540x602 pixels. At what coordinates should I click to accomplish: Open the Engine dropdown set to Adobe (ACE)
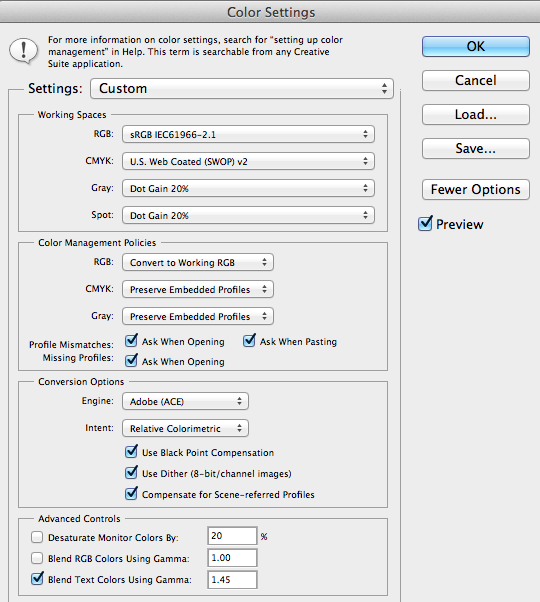(x=185, y=401)
